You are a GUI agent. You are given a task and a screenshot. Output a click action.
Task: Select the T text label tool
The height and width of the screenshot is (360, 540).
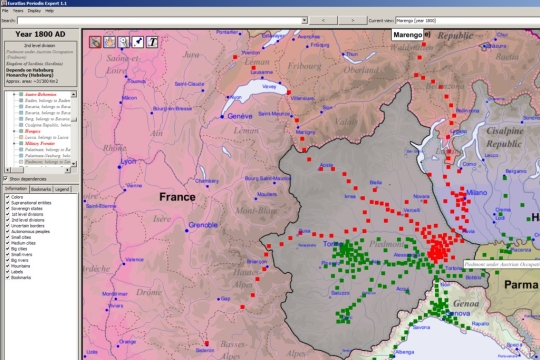152,42
